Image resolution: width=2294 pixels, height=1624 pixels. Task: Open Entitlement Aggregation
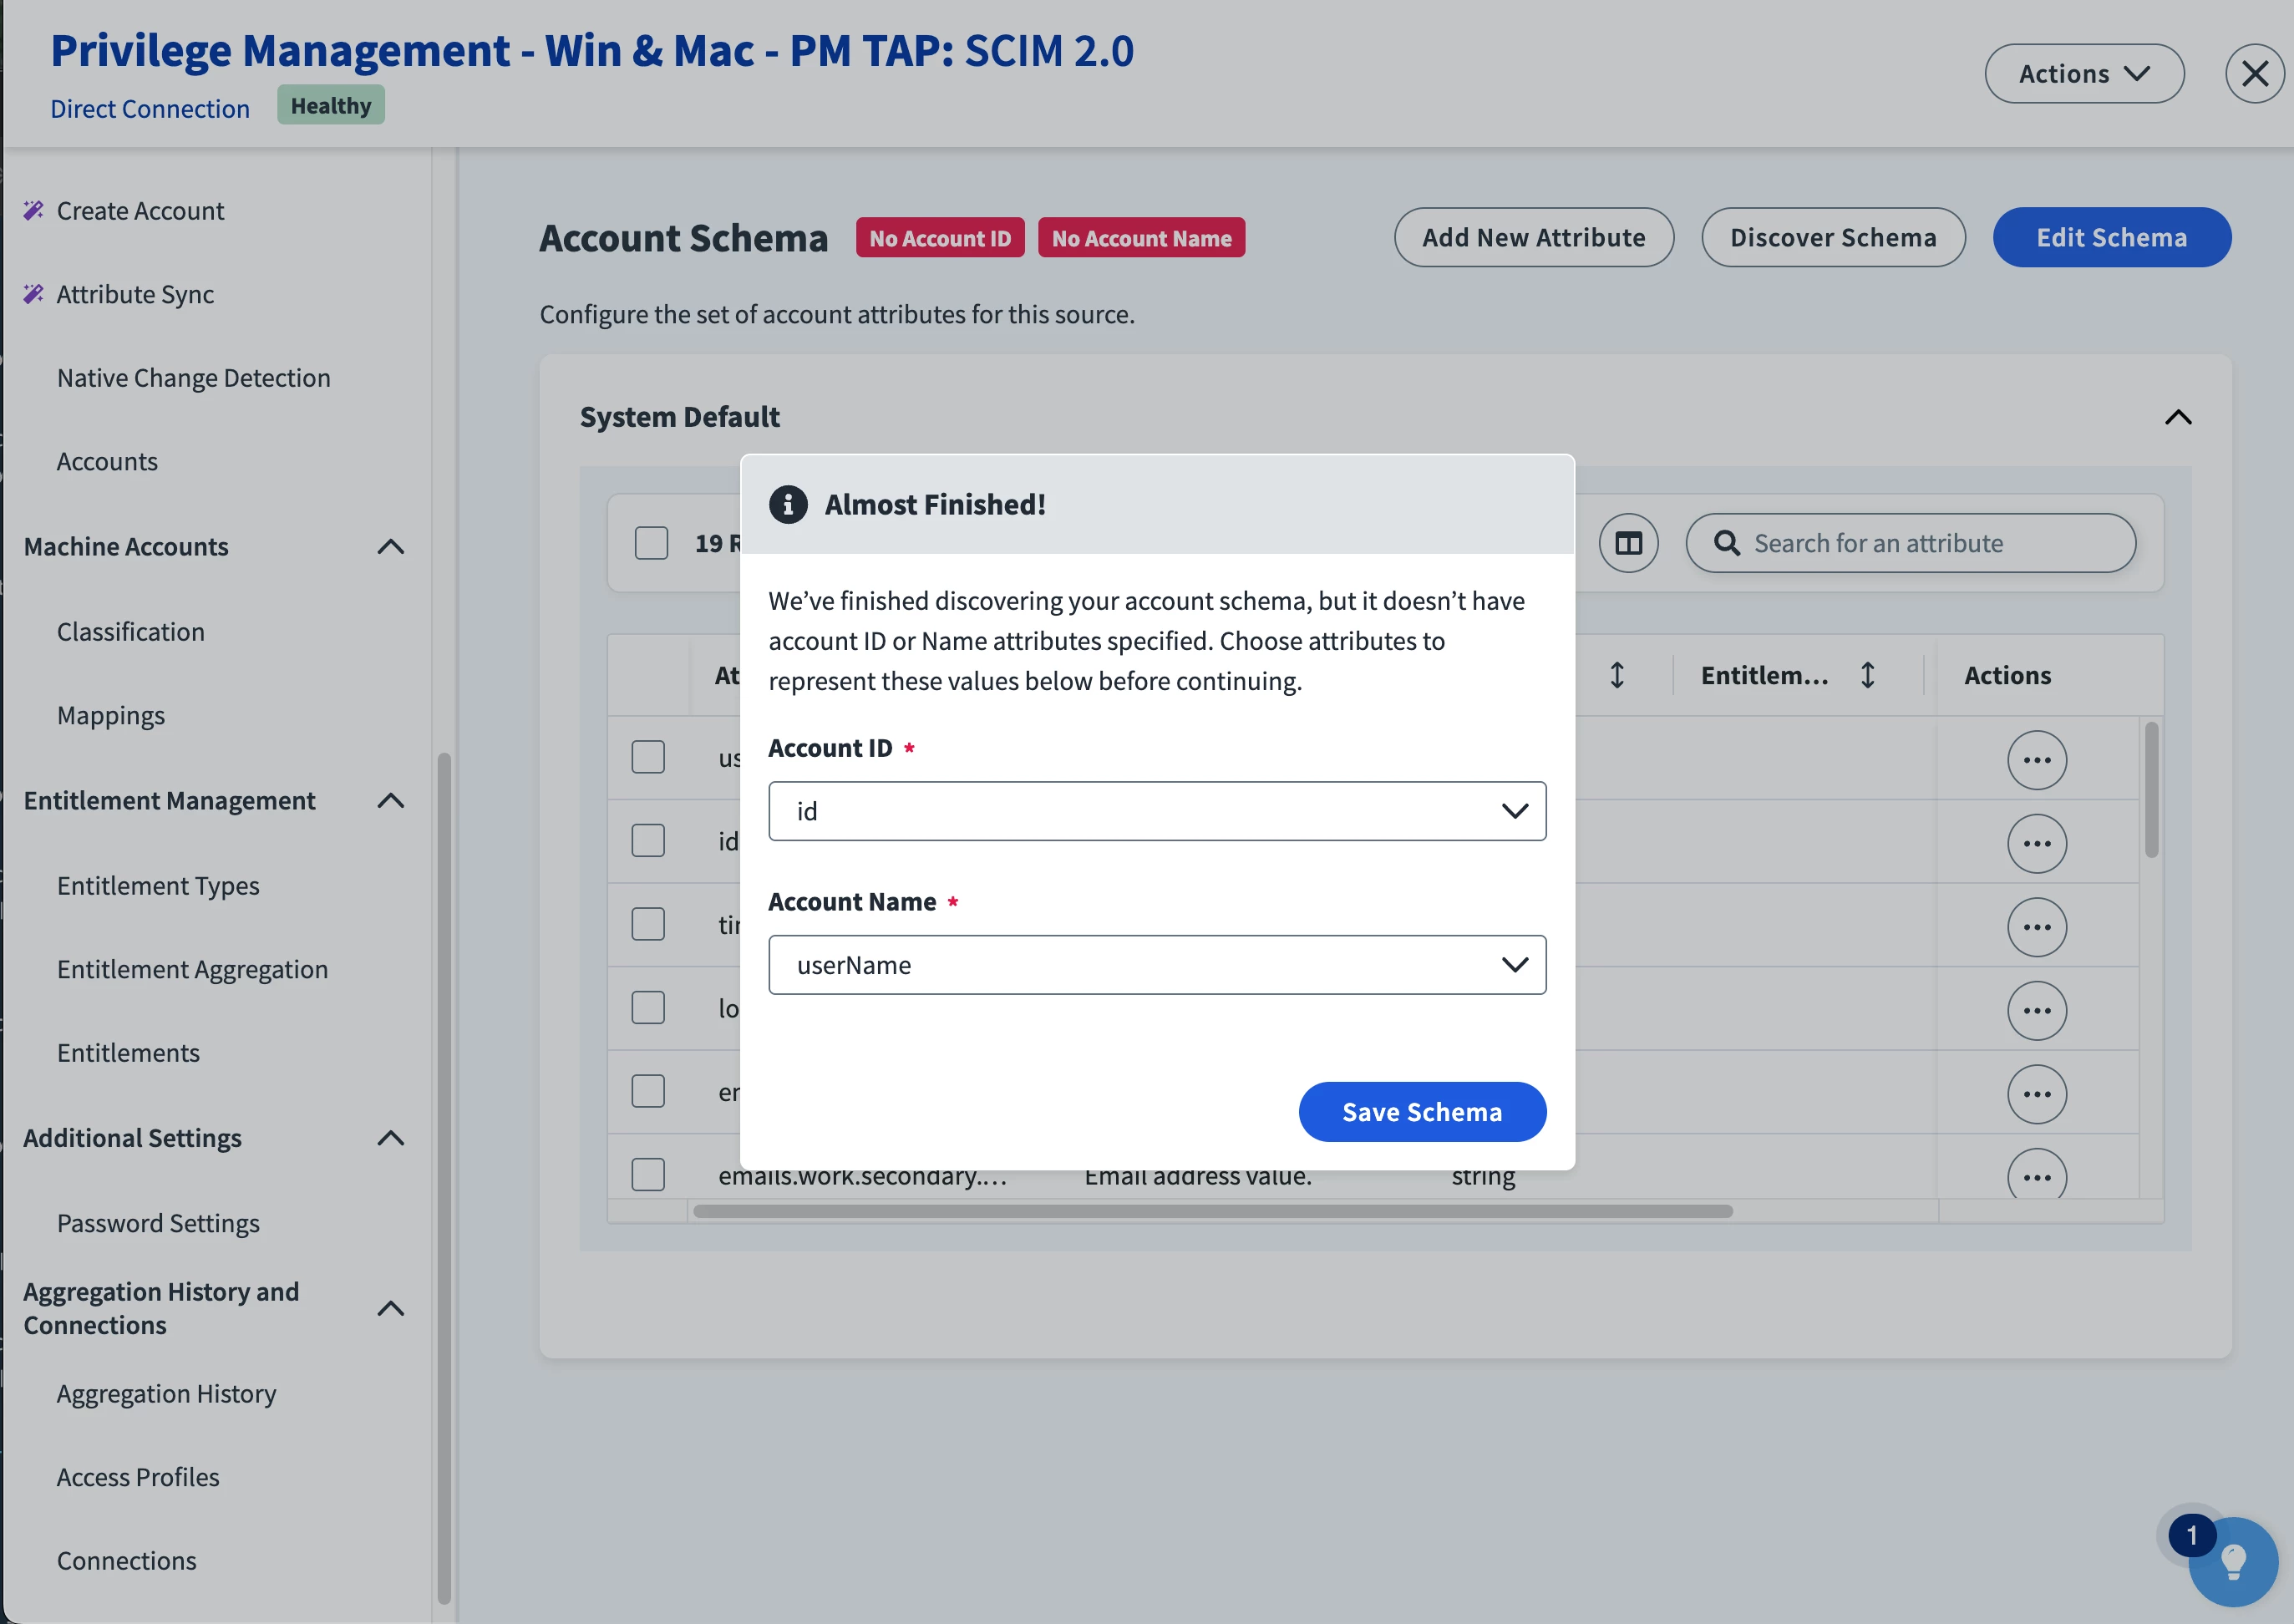tap(192, 970)
